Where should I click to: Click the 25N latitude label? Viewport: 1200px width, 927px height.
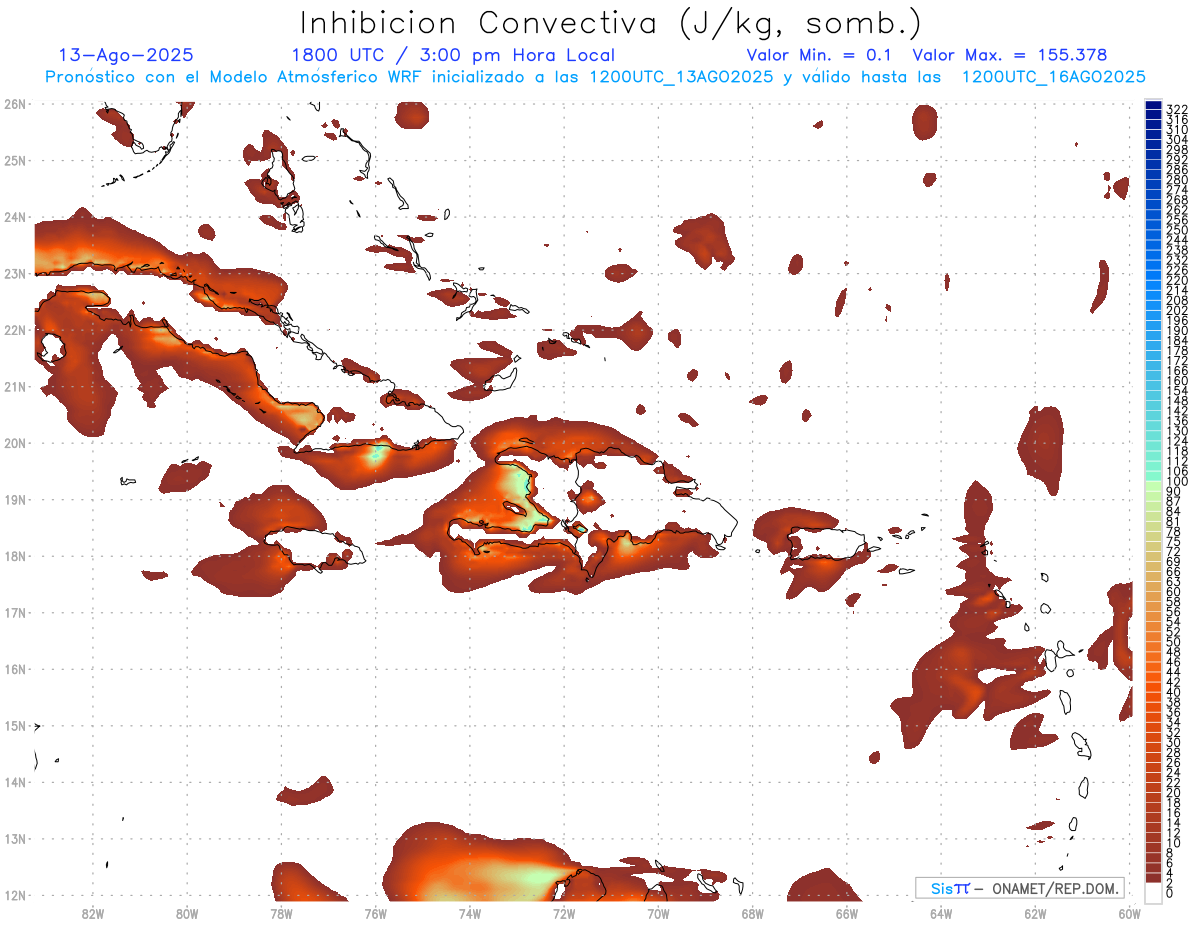pyautogui.click(x=14, y=160)
